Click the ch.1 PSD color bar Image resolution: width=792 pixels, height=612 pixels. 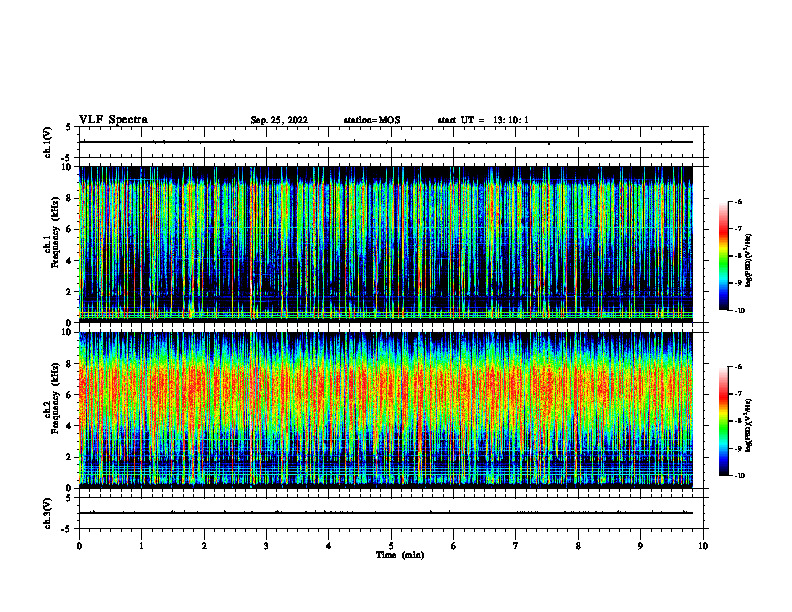724,256
